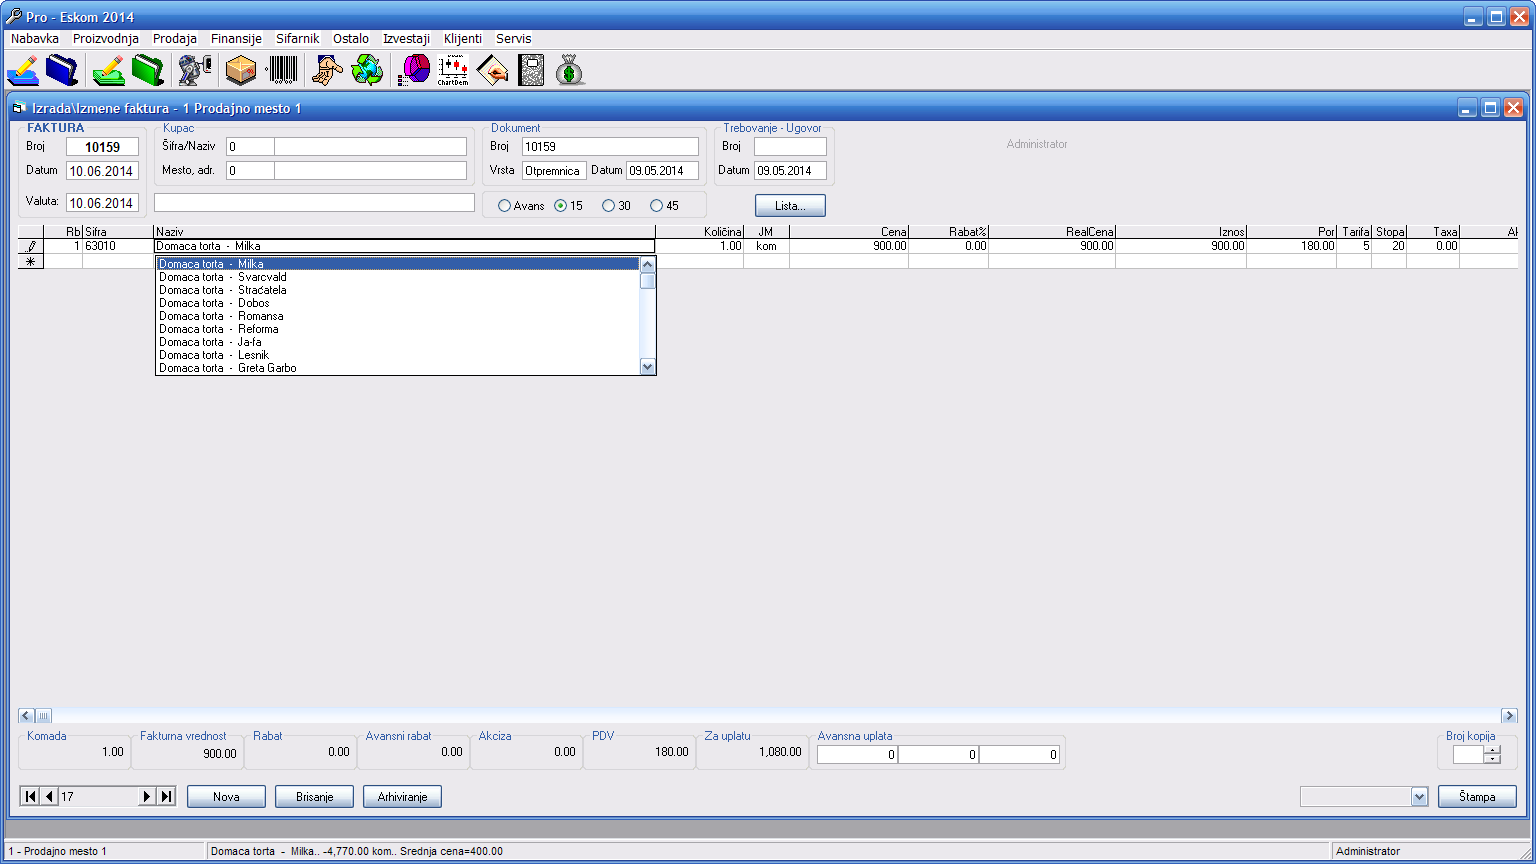The height and width of the screenshot is (864, 1536).
Task: Open the dropdown next to Štampa
Action: pos(1419,797)
